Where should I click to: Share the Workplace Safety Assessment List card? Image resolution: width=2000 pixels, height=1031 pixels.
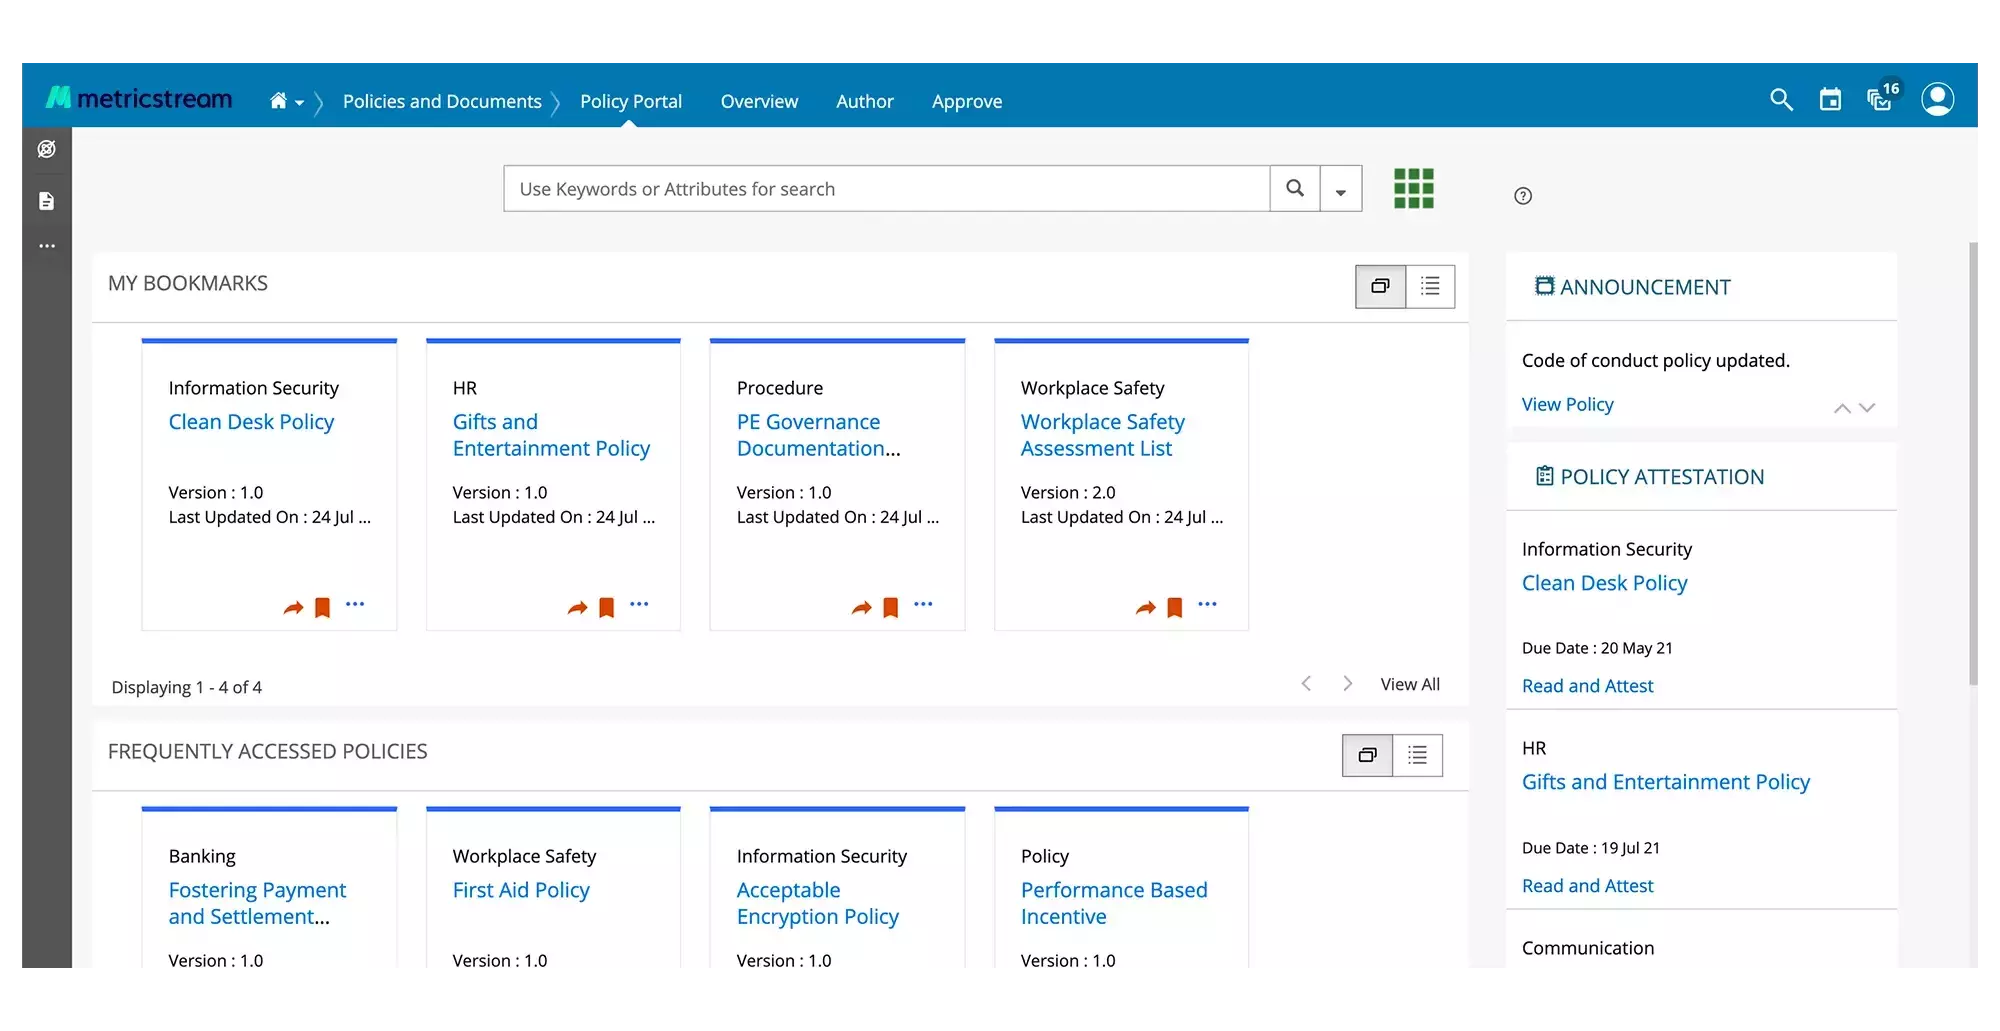point(1145,607)
